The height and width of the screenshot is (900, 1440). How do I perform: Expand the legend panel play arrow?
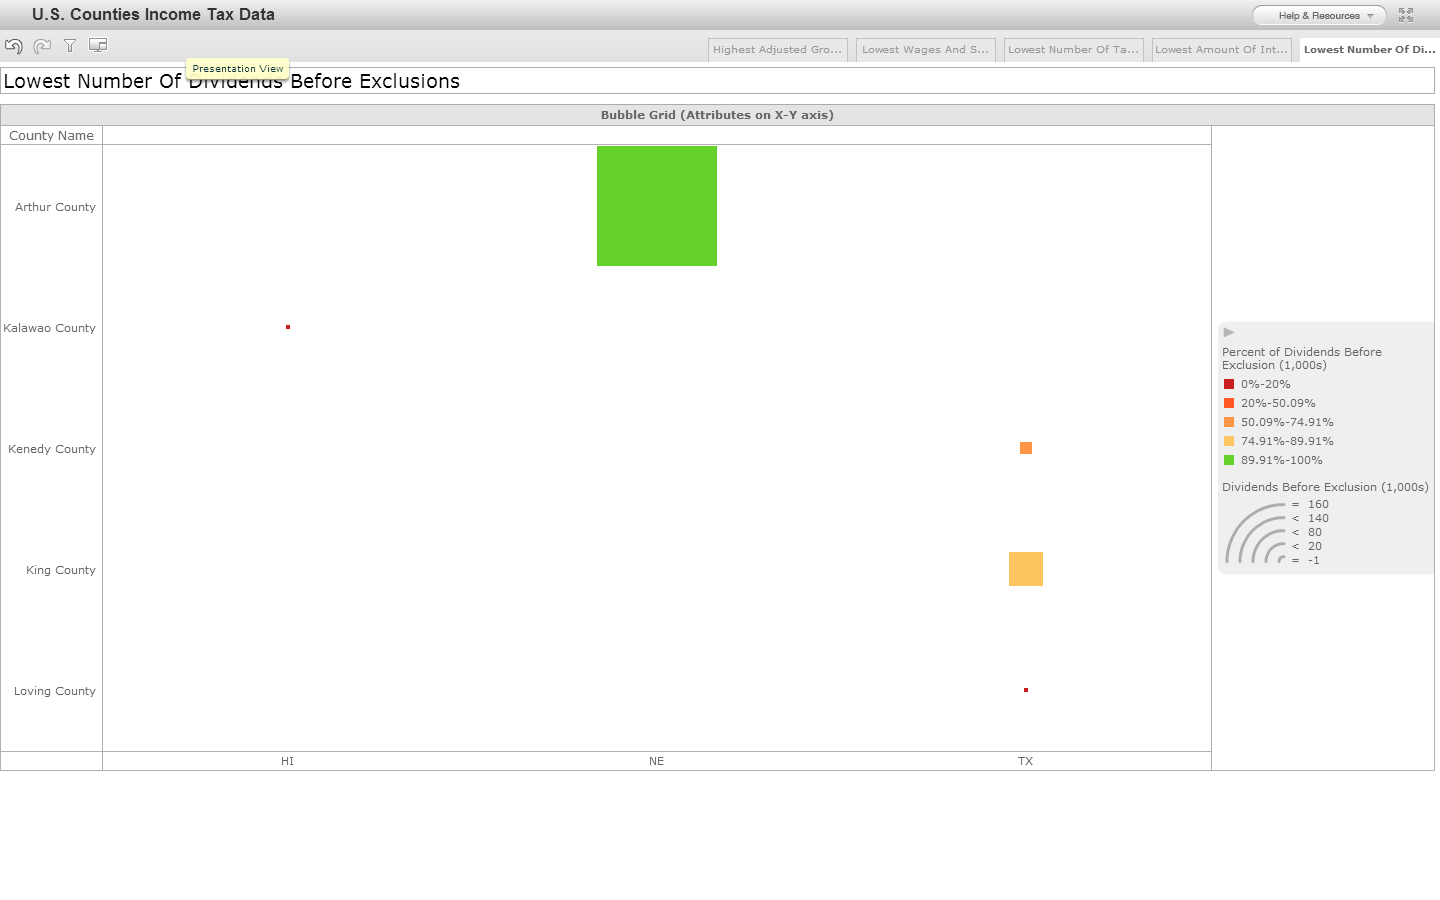point(1228,332)
